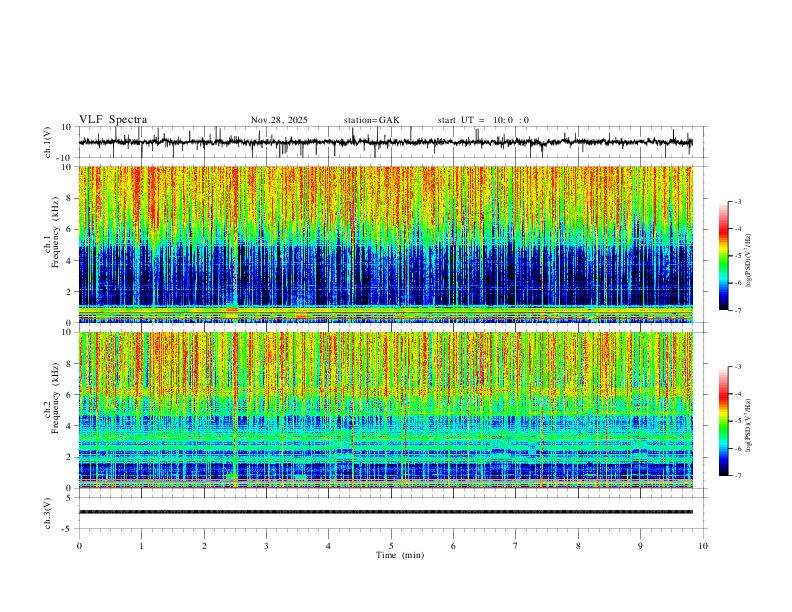Click the "ch.1(V)" axis label
Image resolution: width=792 pixels, height=612 pixels.
tap(48, 142)
